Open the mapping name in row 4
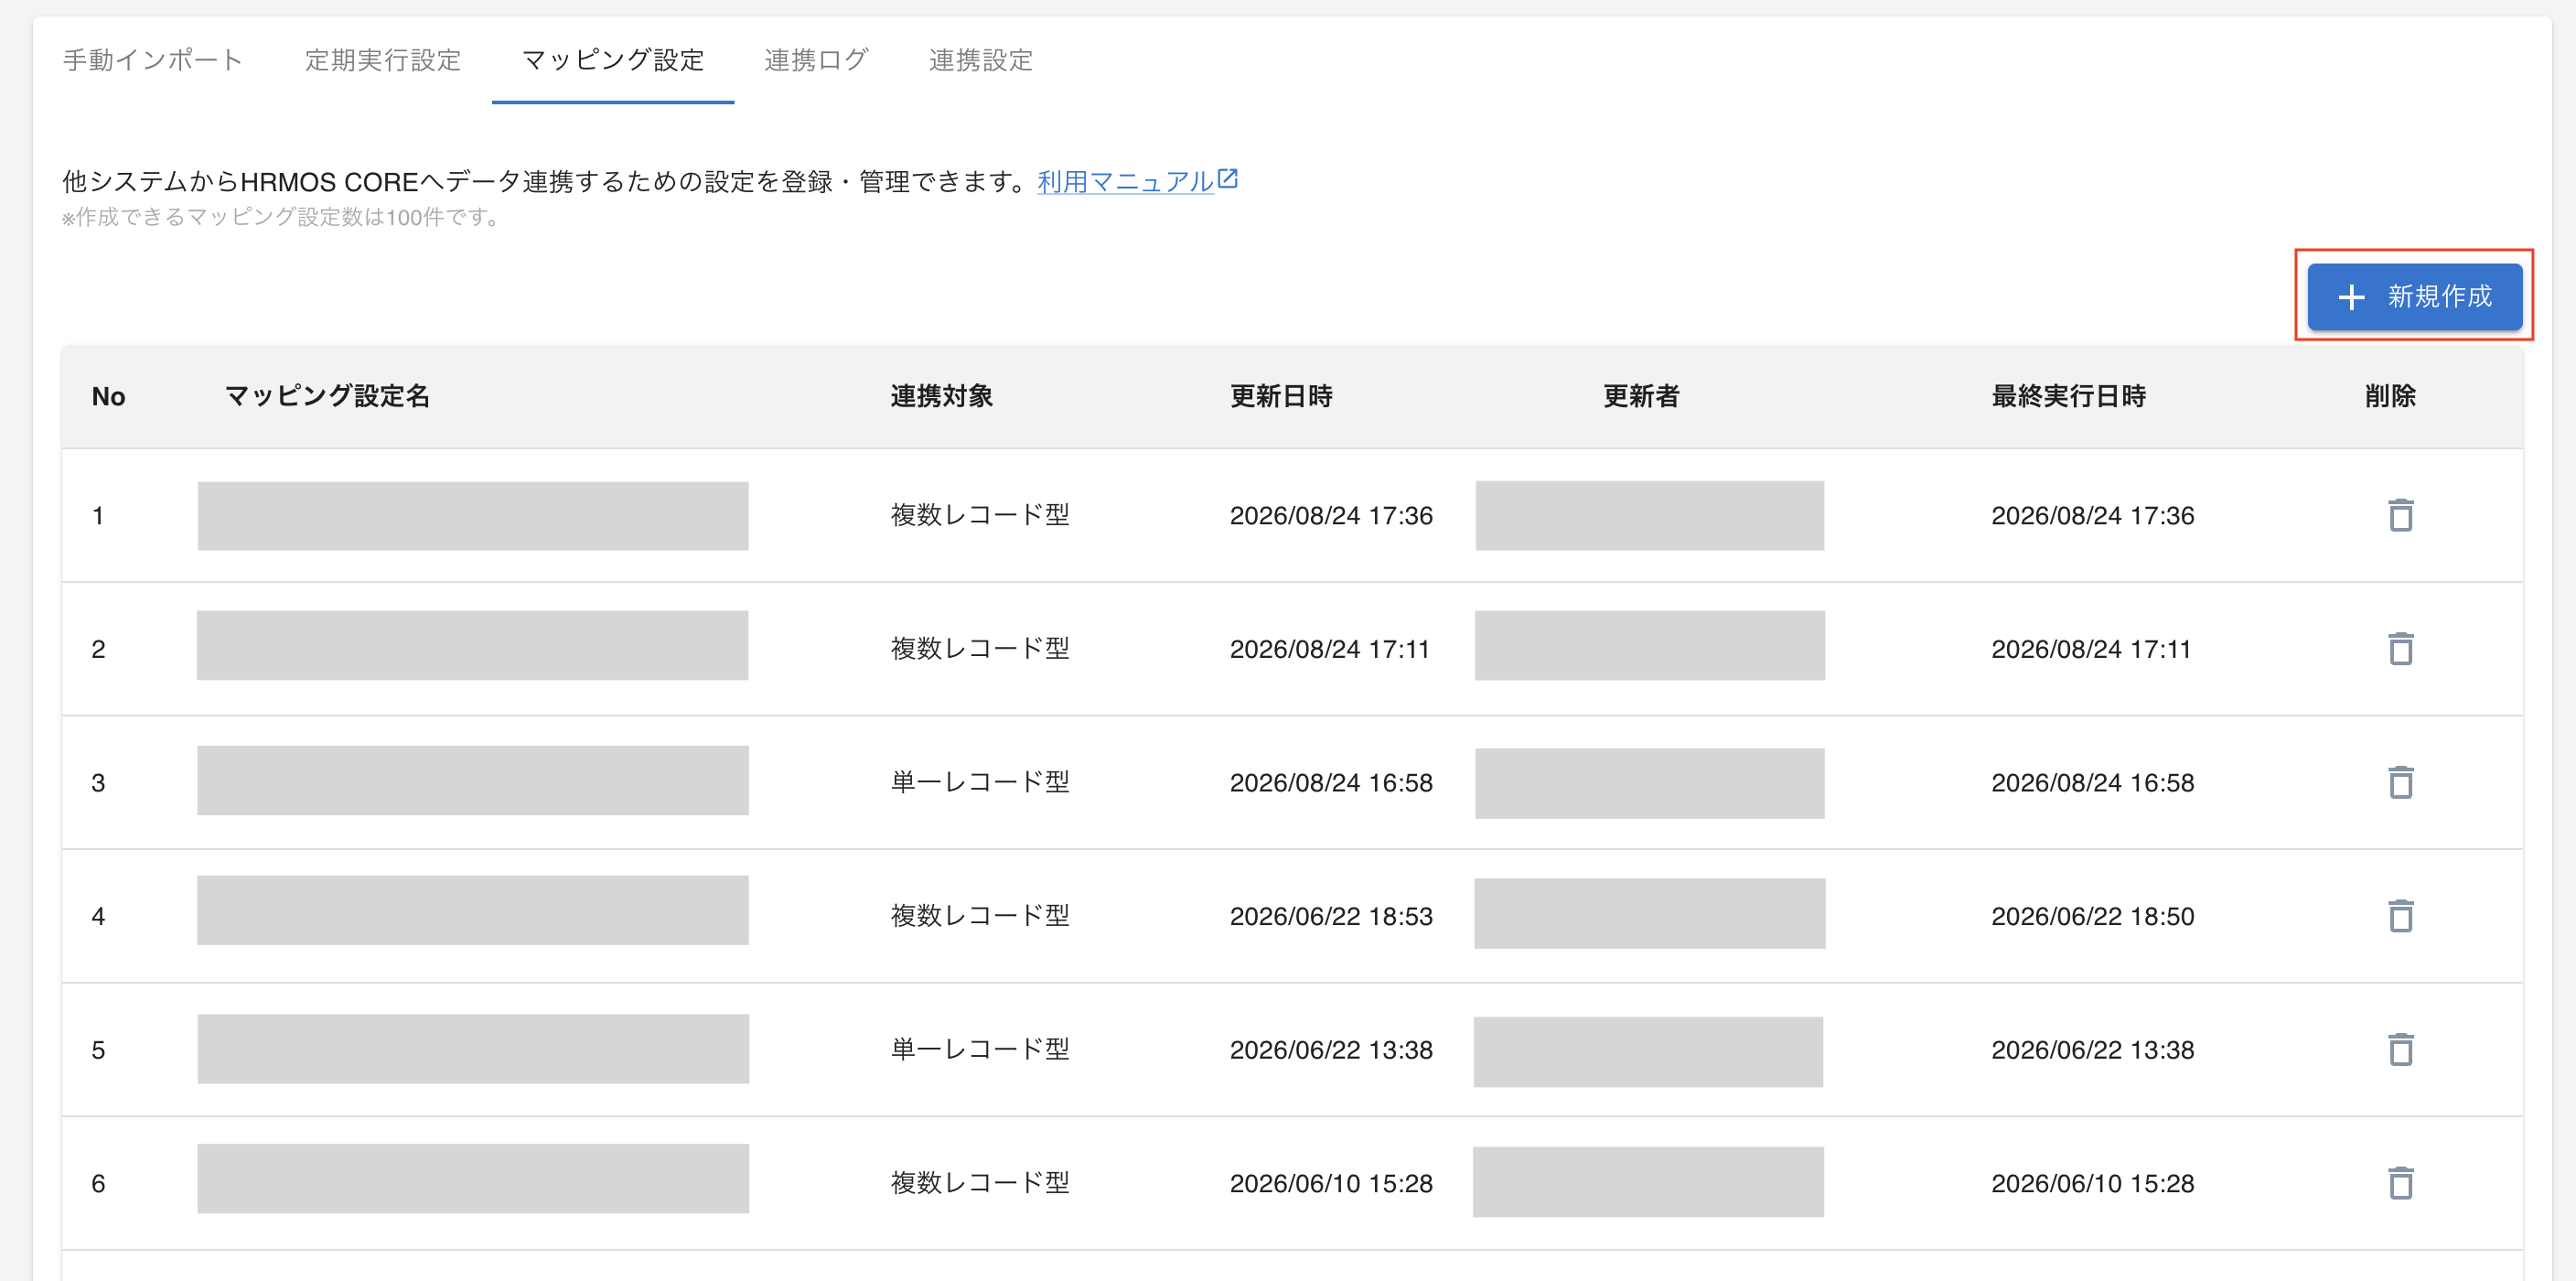This screenshot has width=2576, height=1281. tap(473, 910)
